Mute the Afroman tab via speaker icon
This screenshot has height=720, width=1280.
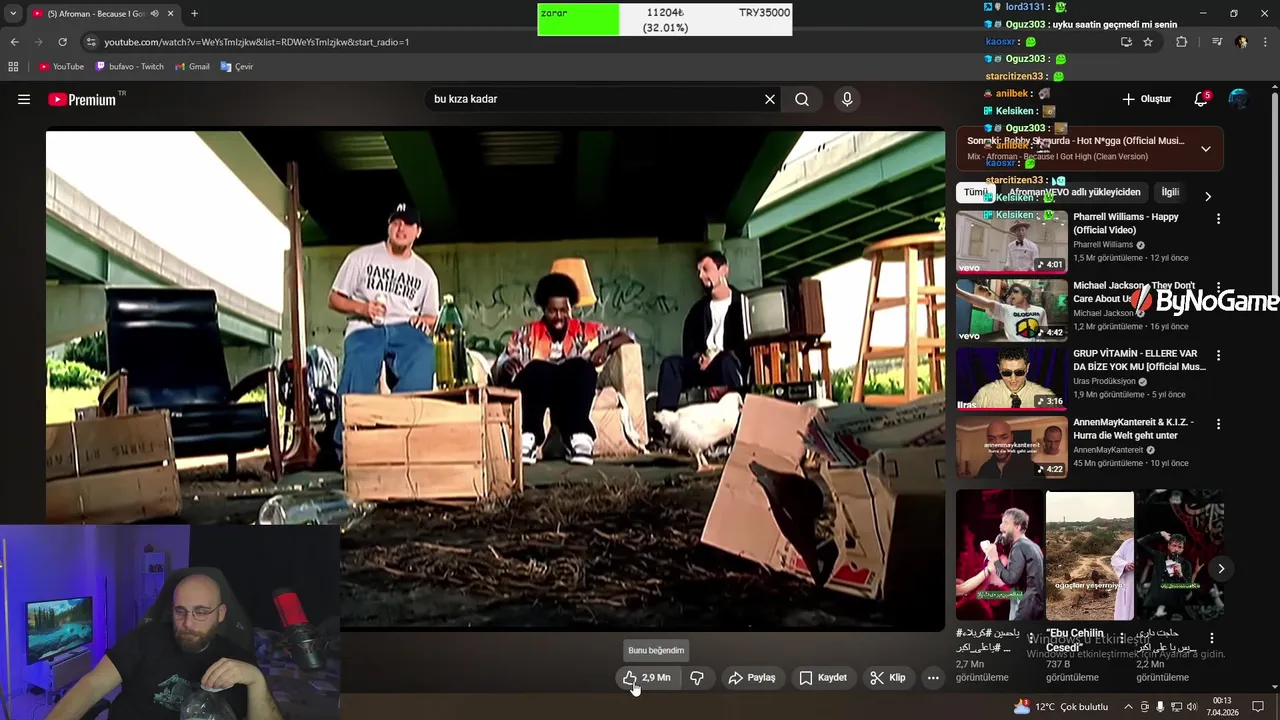154,14
